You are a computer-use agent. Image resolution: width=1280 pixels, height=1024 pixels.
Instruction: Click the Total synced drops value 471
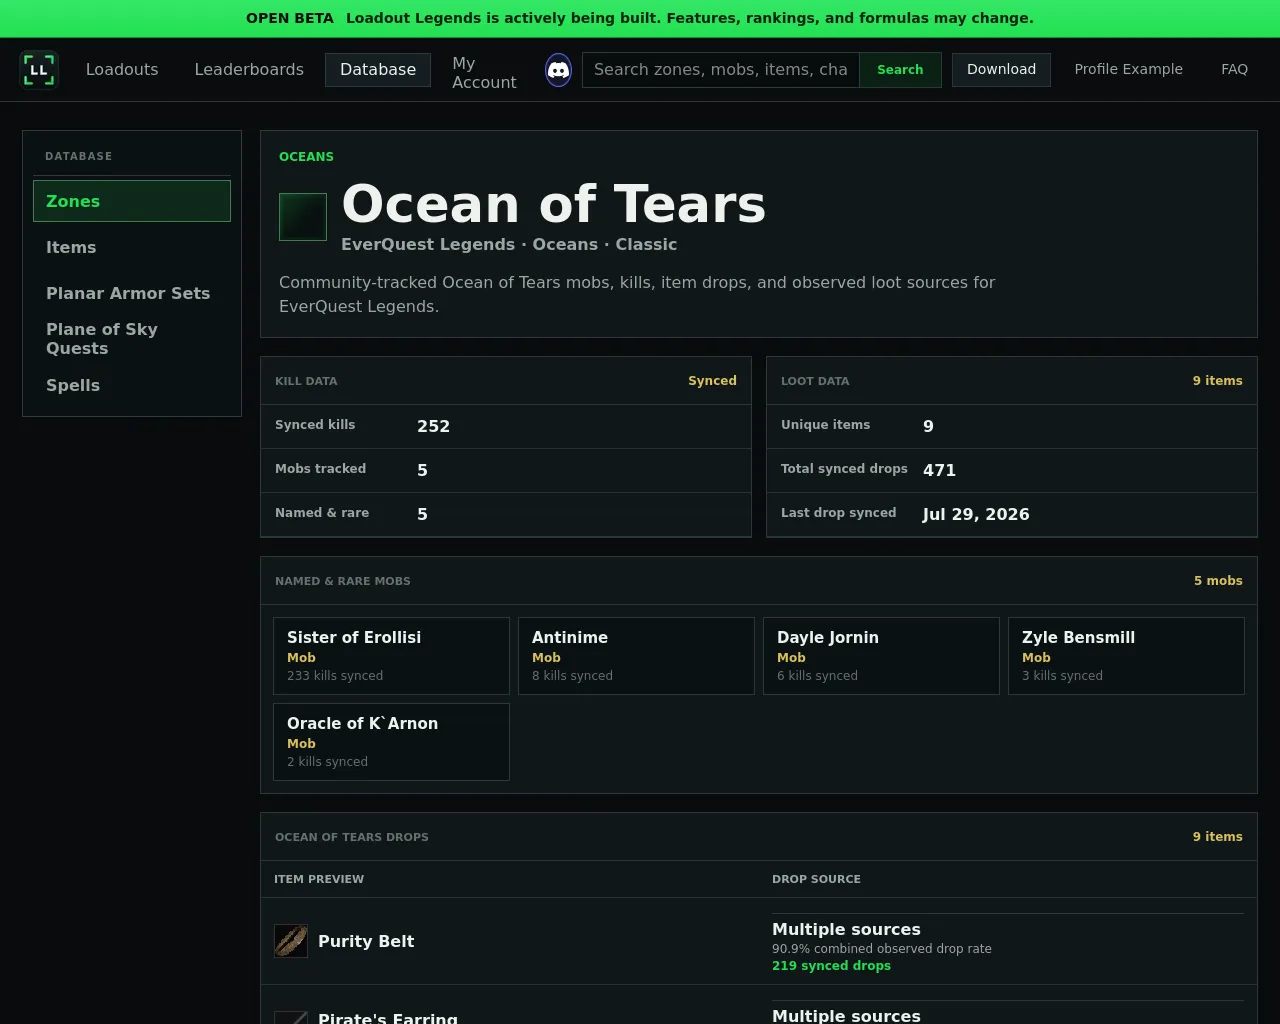939,470
